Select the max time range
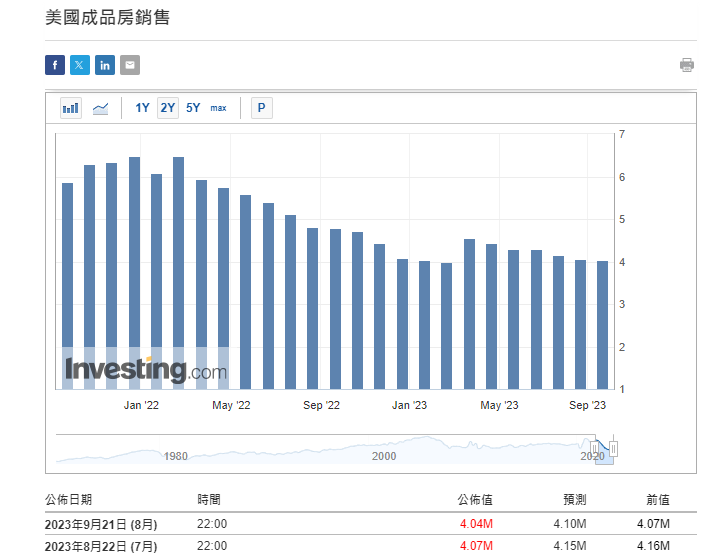The image size is (715, 556). click(x=218, y=108)
